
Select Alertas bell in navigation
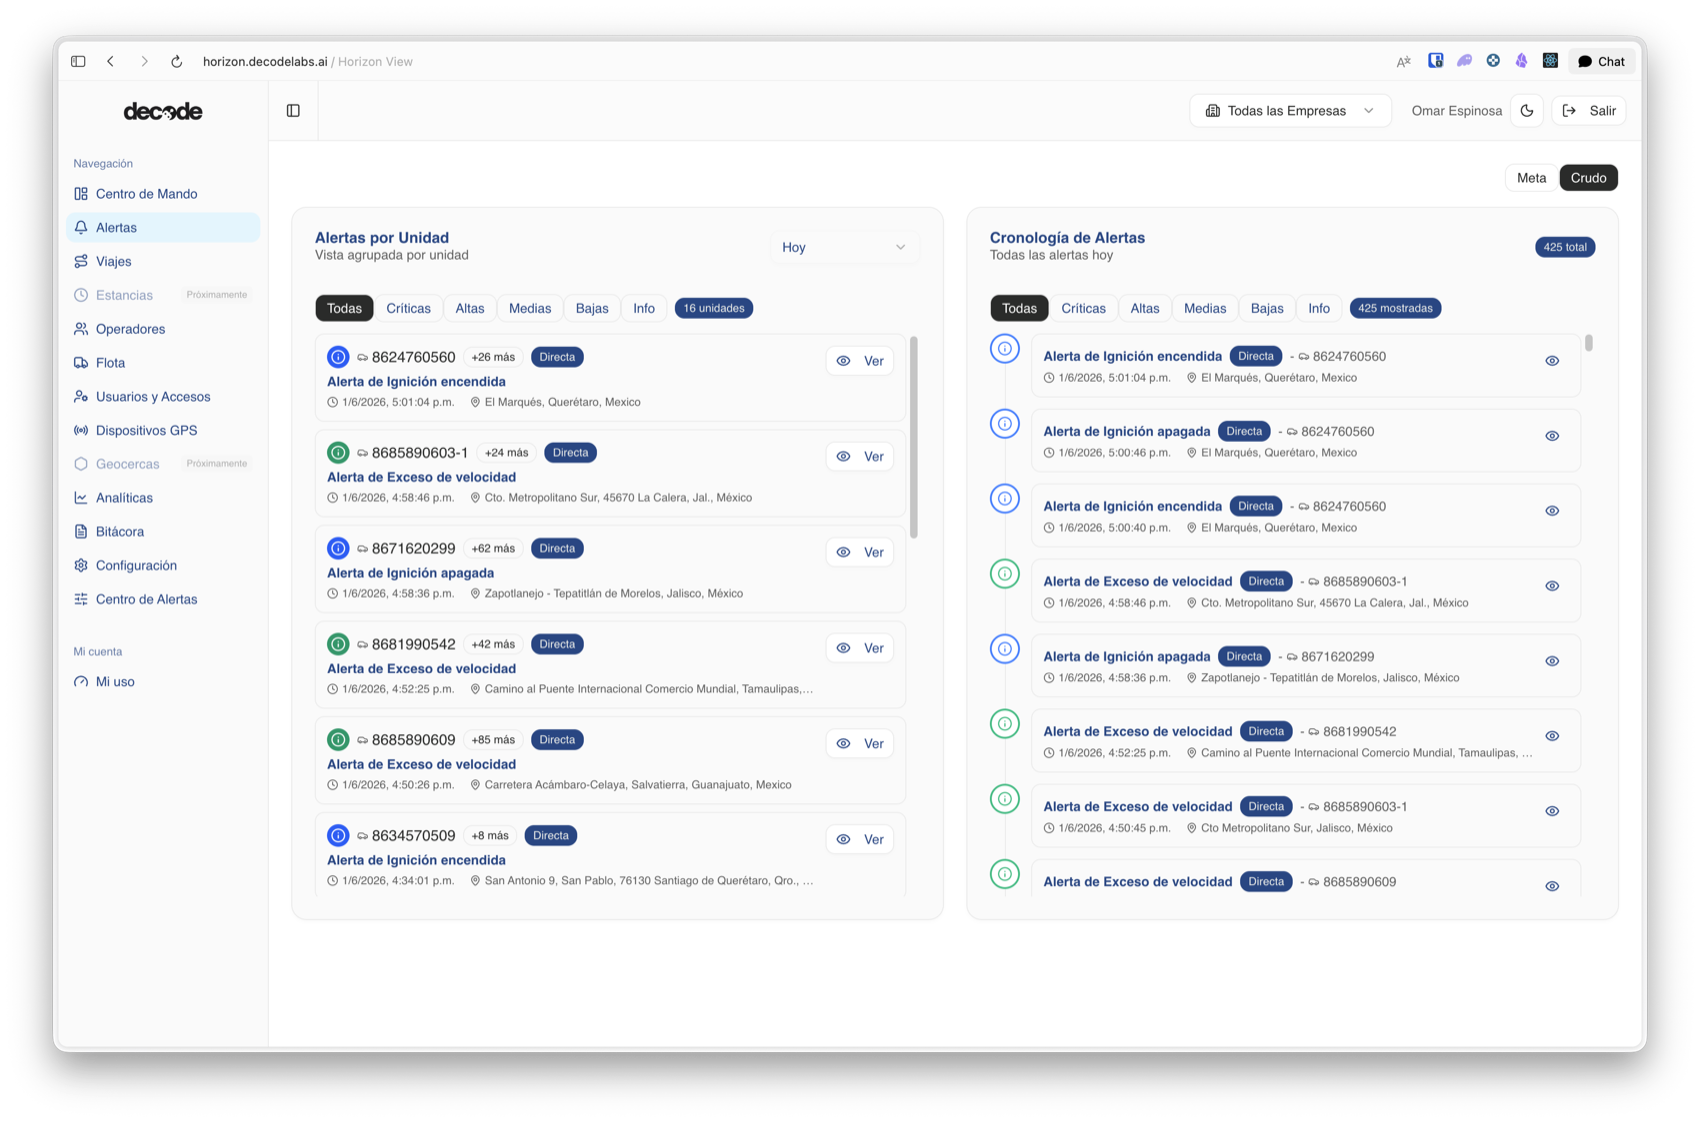click(x=162, y=228)
